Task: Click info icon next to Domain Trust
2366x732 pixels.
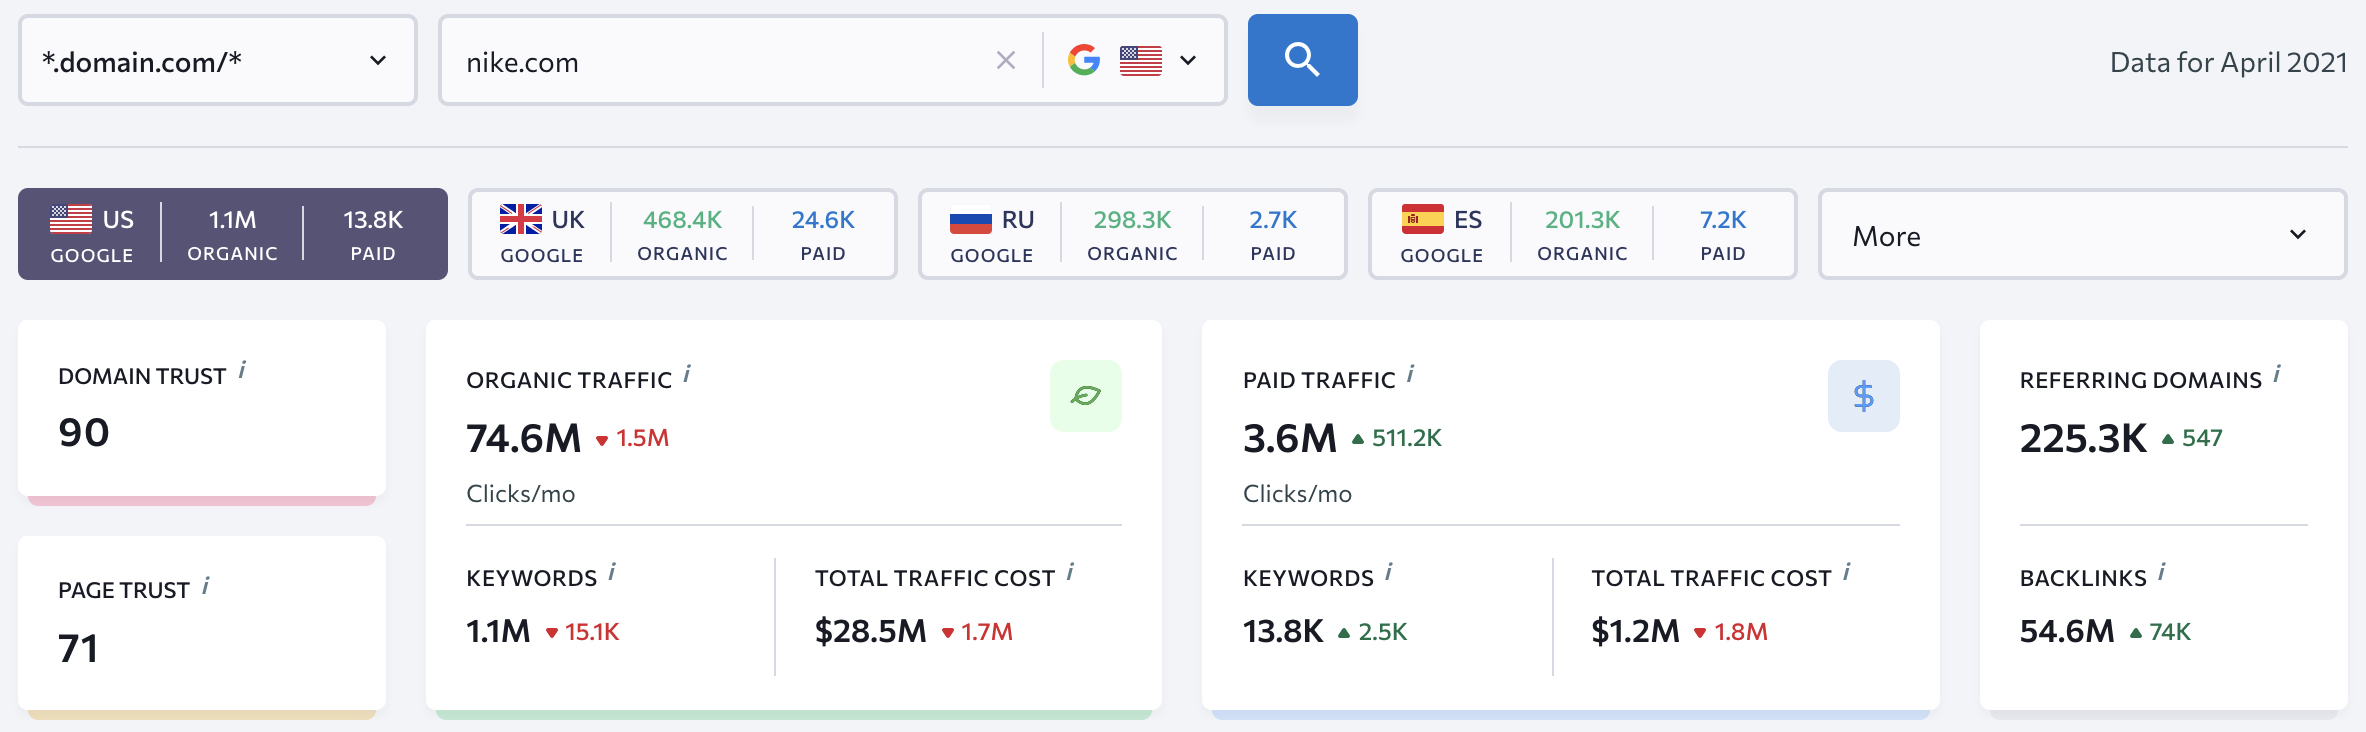Action: pyautogui.click(x=242, y=372)
